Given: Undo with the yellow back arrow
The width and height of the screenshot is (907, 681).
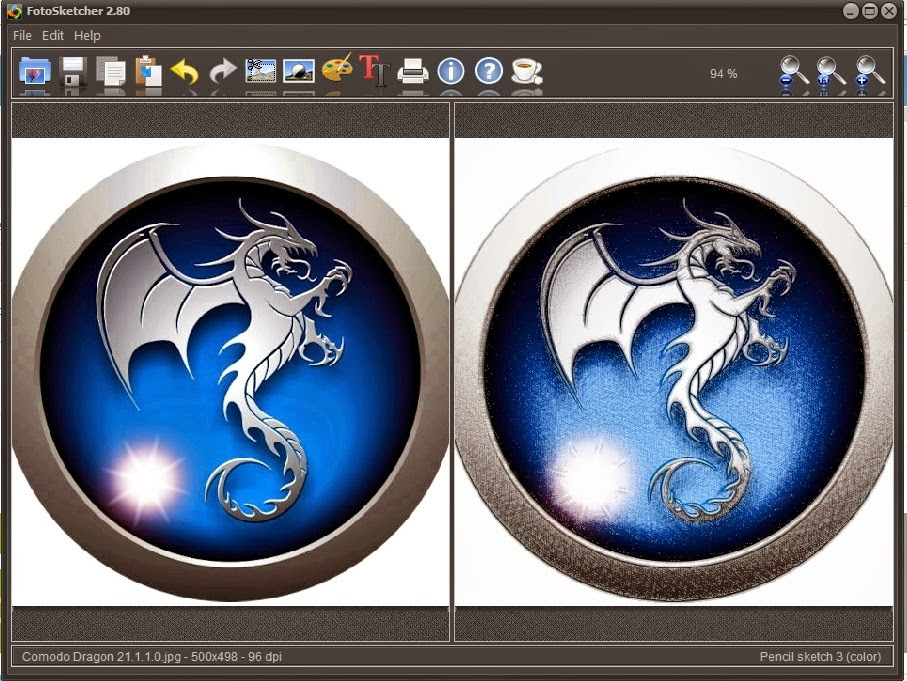Looking at the screenshot, I should click(185, 72).
